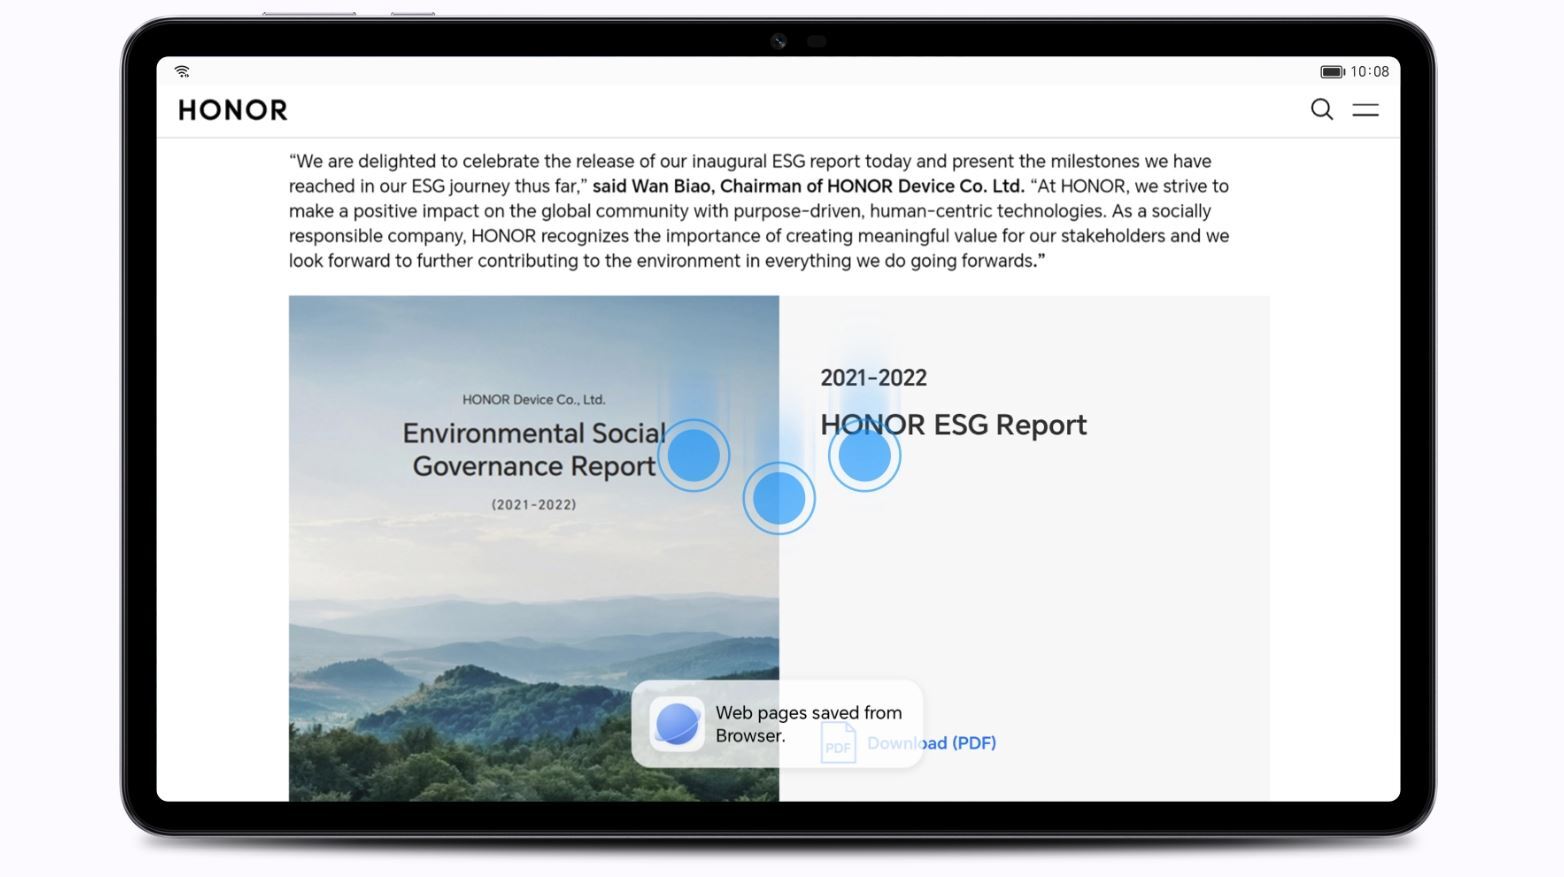Tap the 10:08 clock in status bar
Screen dimensions: 1564x877
pyautogui.click(x=1369, y=72)
